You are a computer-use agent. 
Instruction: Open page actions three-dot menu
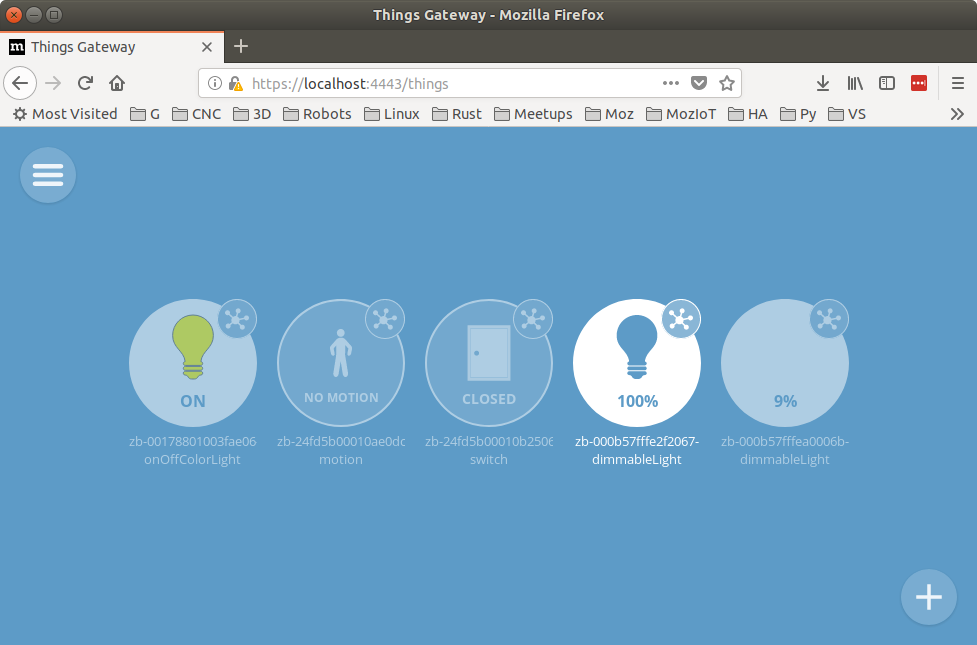pos(670,83)
